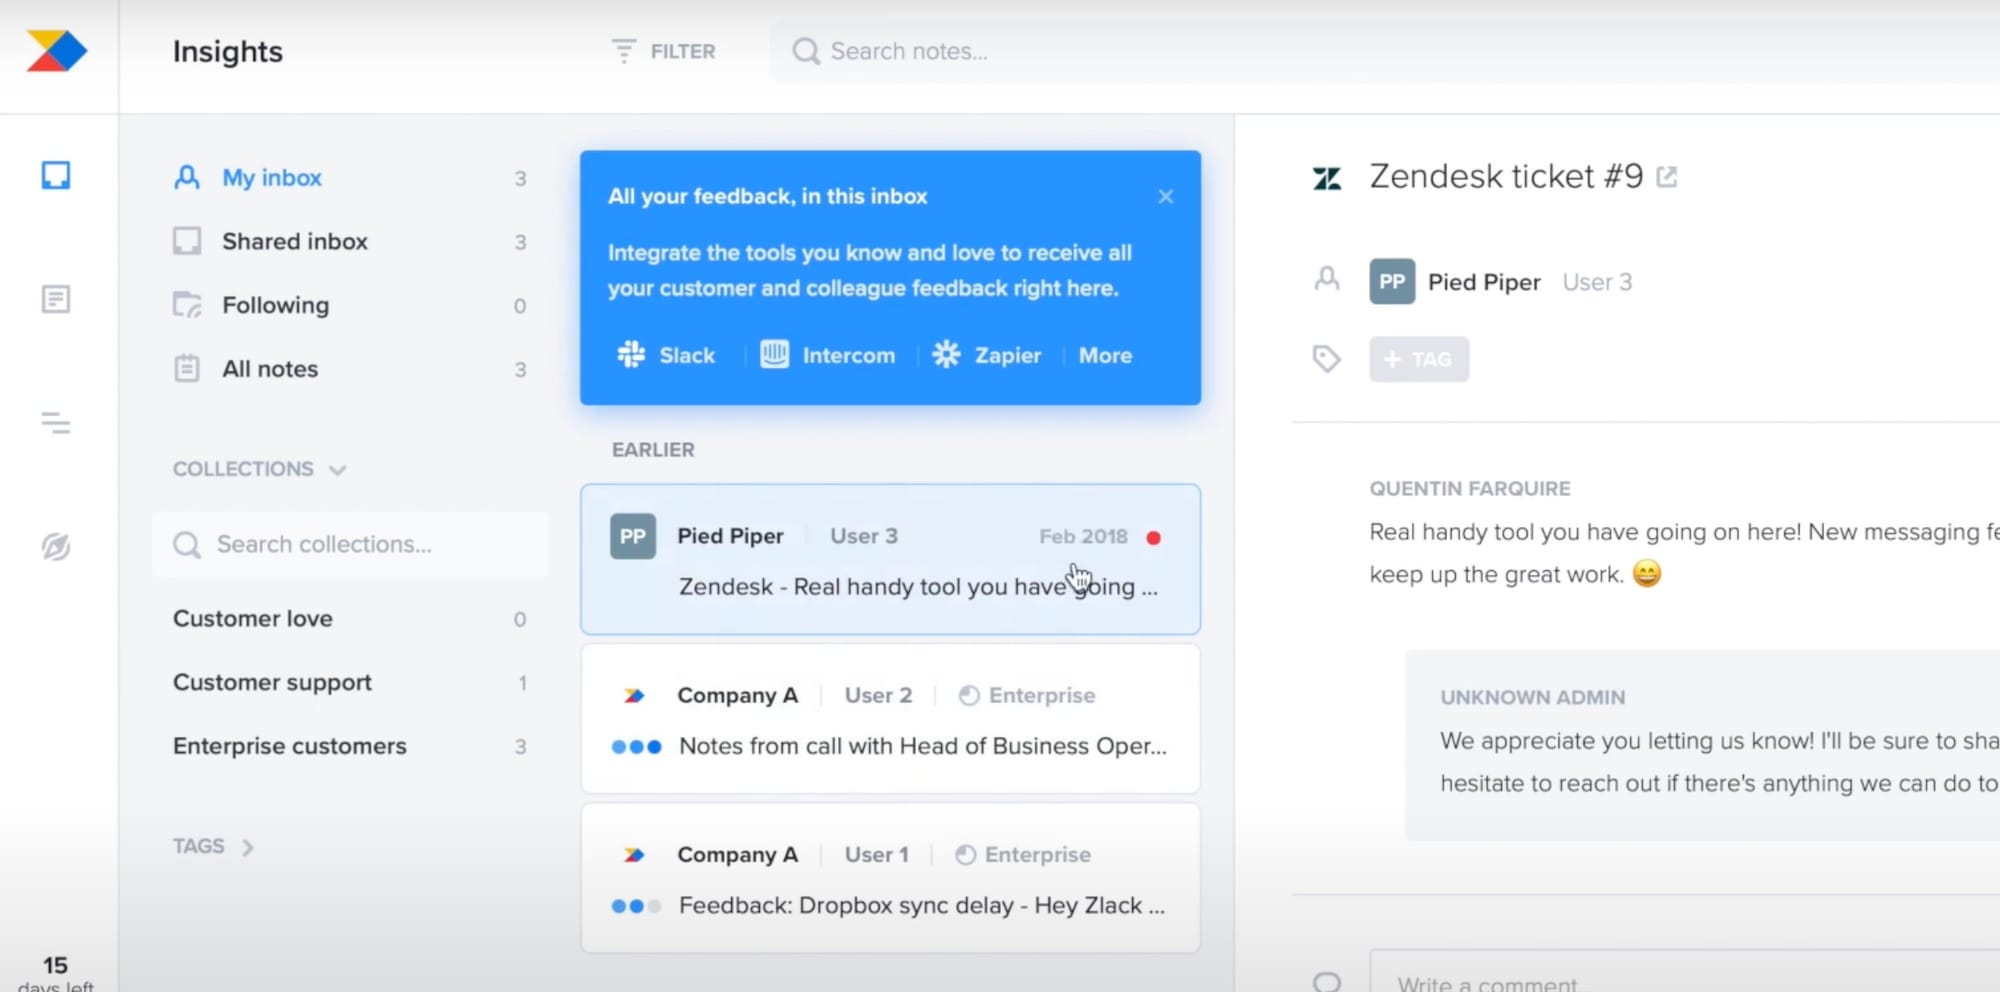The width and height of the screenshot is (2000, 992).
Task: Click Pied Piper company name in note details
Action: point(1484,282)
